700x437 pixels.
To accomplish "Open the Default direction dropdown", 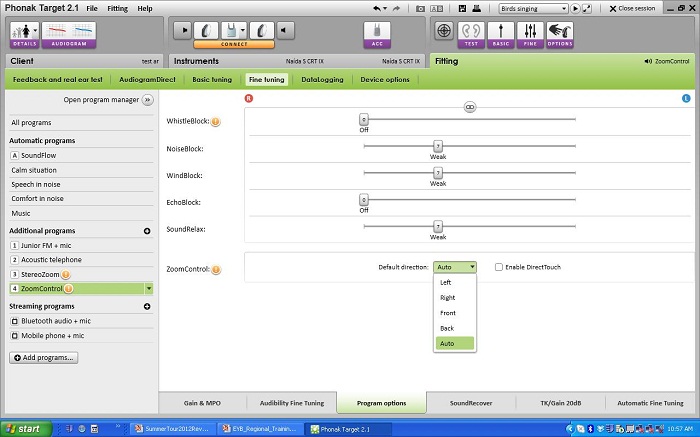I will pos(455,267).
